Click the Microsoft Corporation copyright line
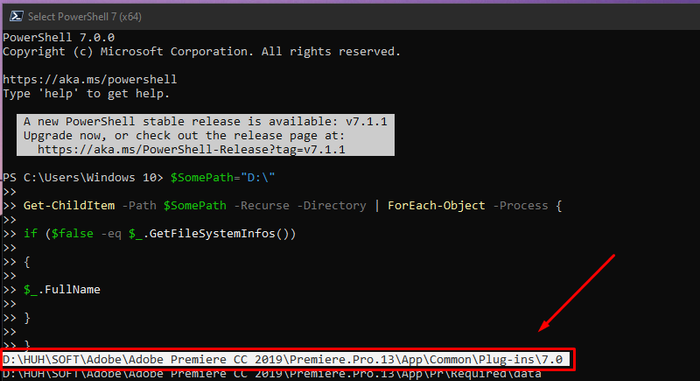The height and width of the screenshot is (381, 700). coord(201,52)
